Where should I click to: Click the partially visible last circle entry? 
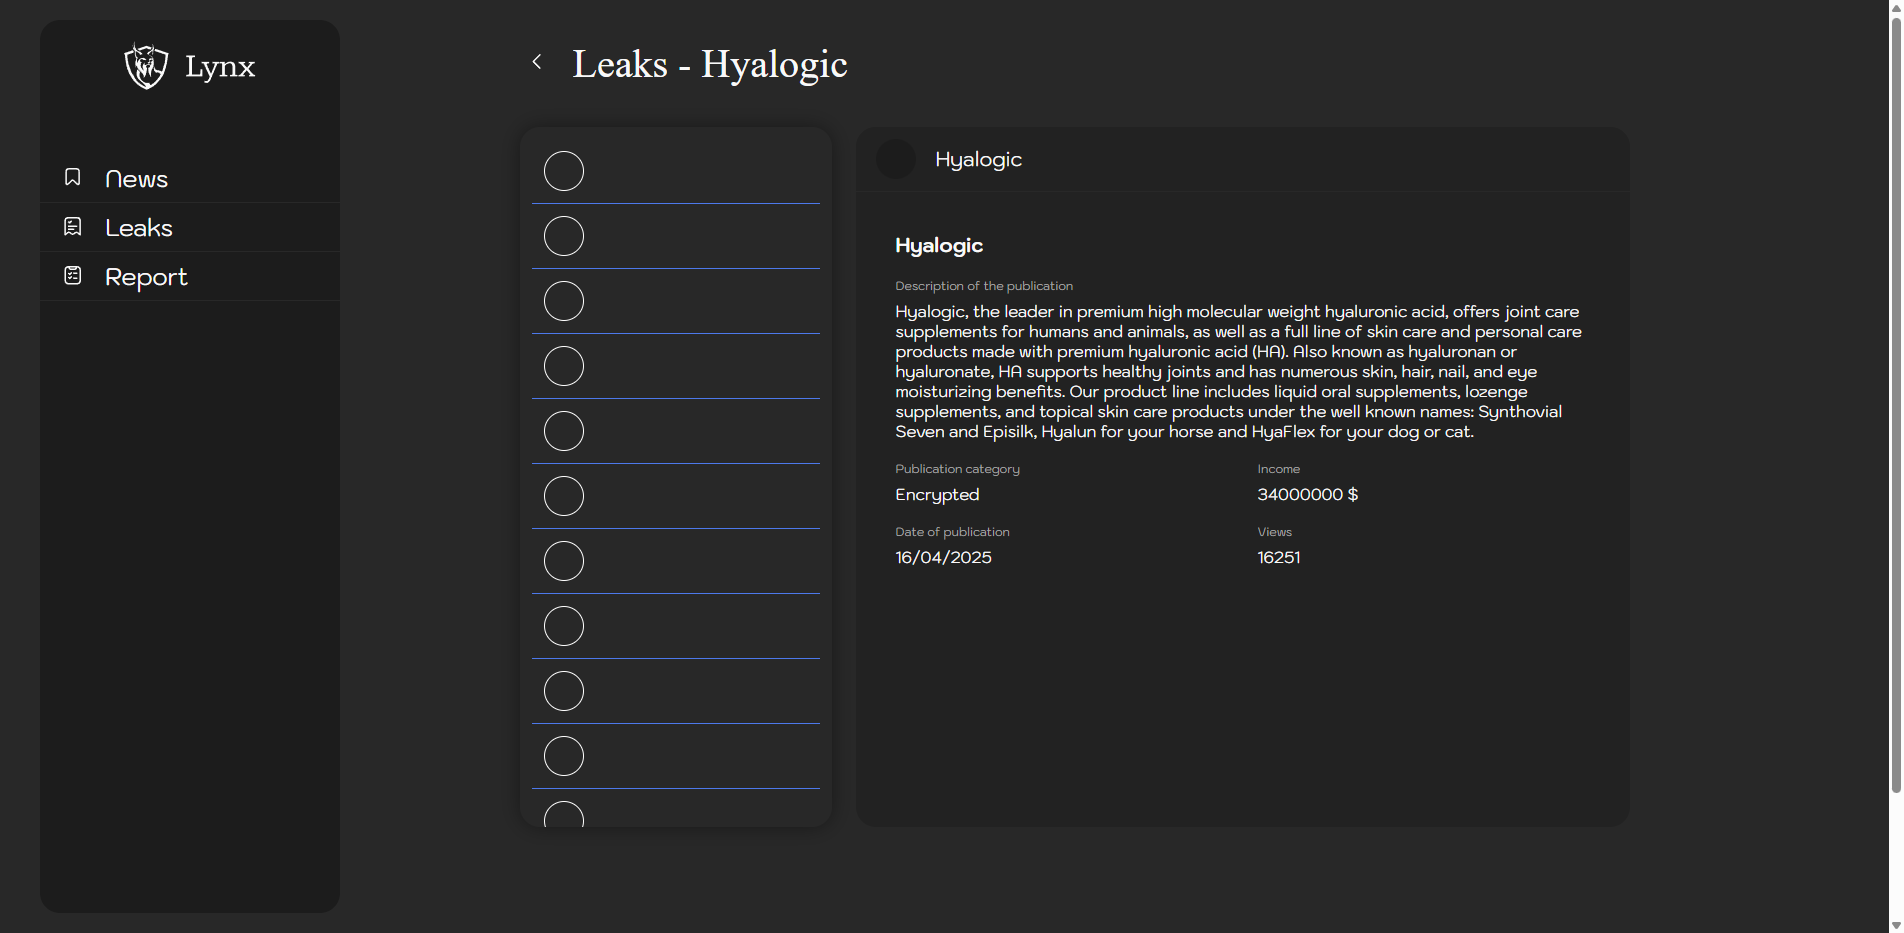(x=564, y=814)
